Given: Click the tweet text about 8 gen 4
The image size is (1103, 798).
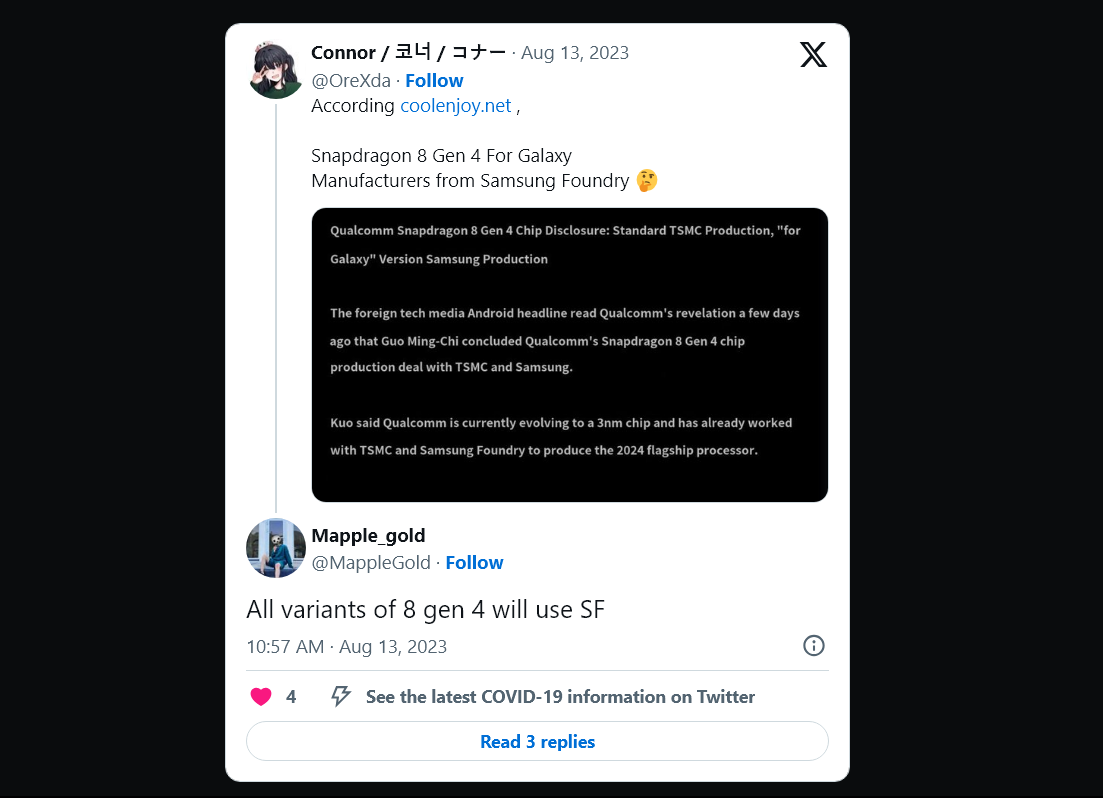Looking at the screenshot, I should (x=425, y=609).
